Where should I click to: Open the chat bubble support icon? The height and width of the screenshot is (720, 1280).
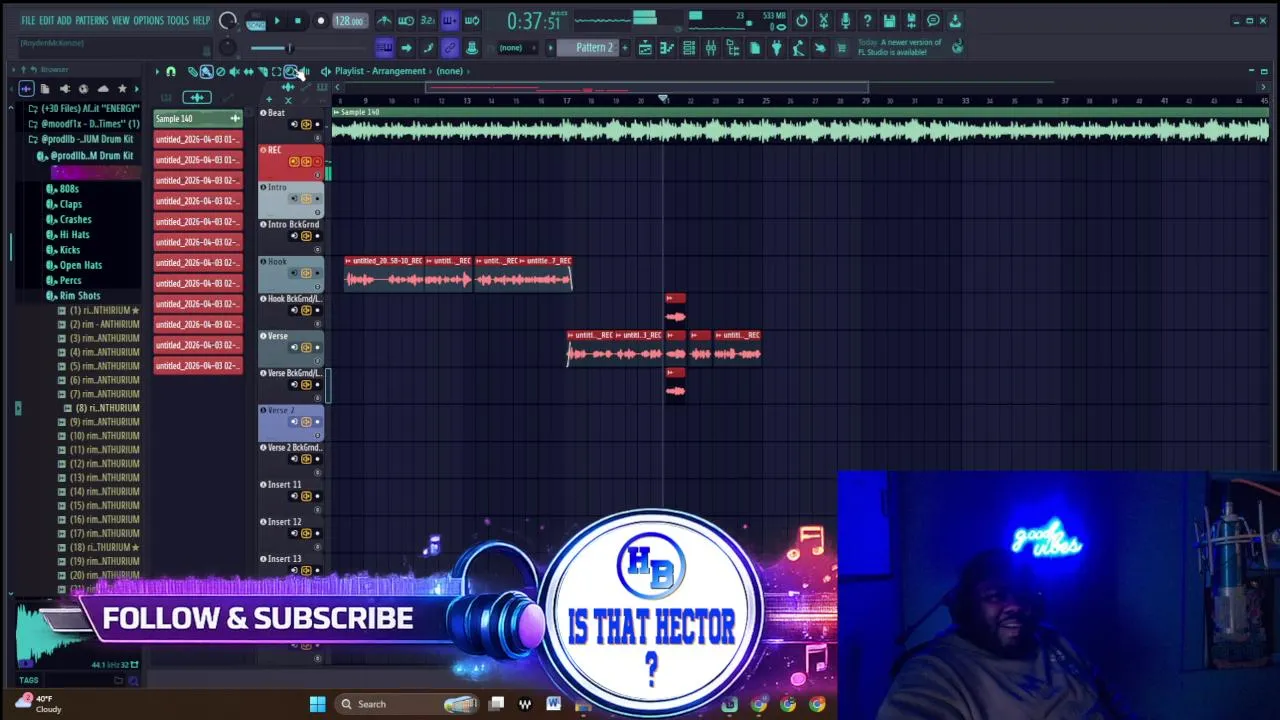pyautogui.click(x=933, y=20)
